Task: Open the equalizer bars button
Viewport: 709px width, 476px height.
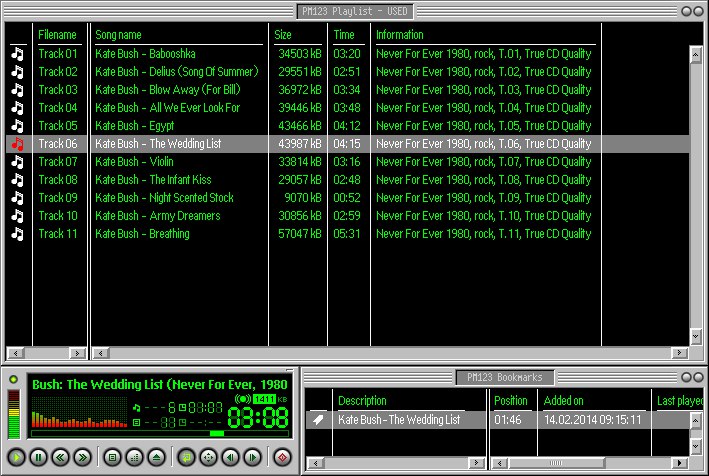Action: pos(134,457)
